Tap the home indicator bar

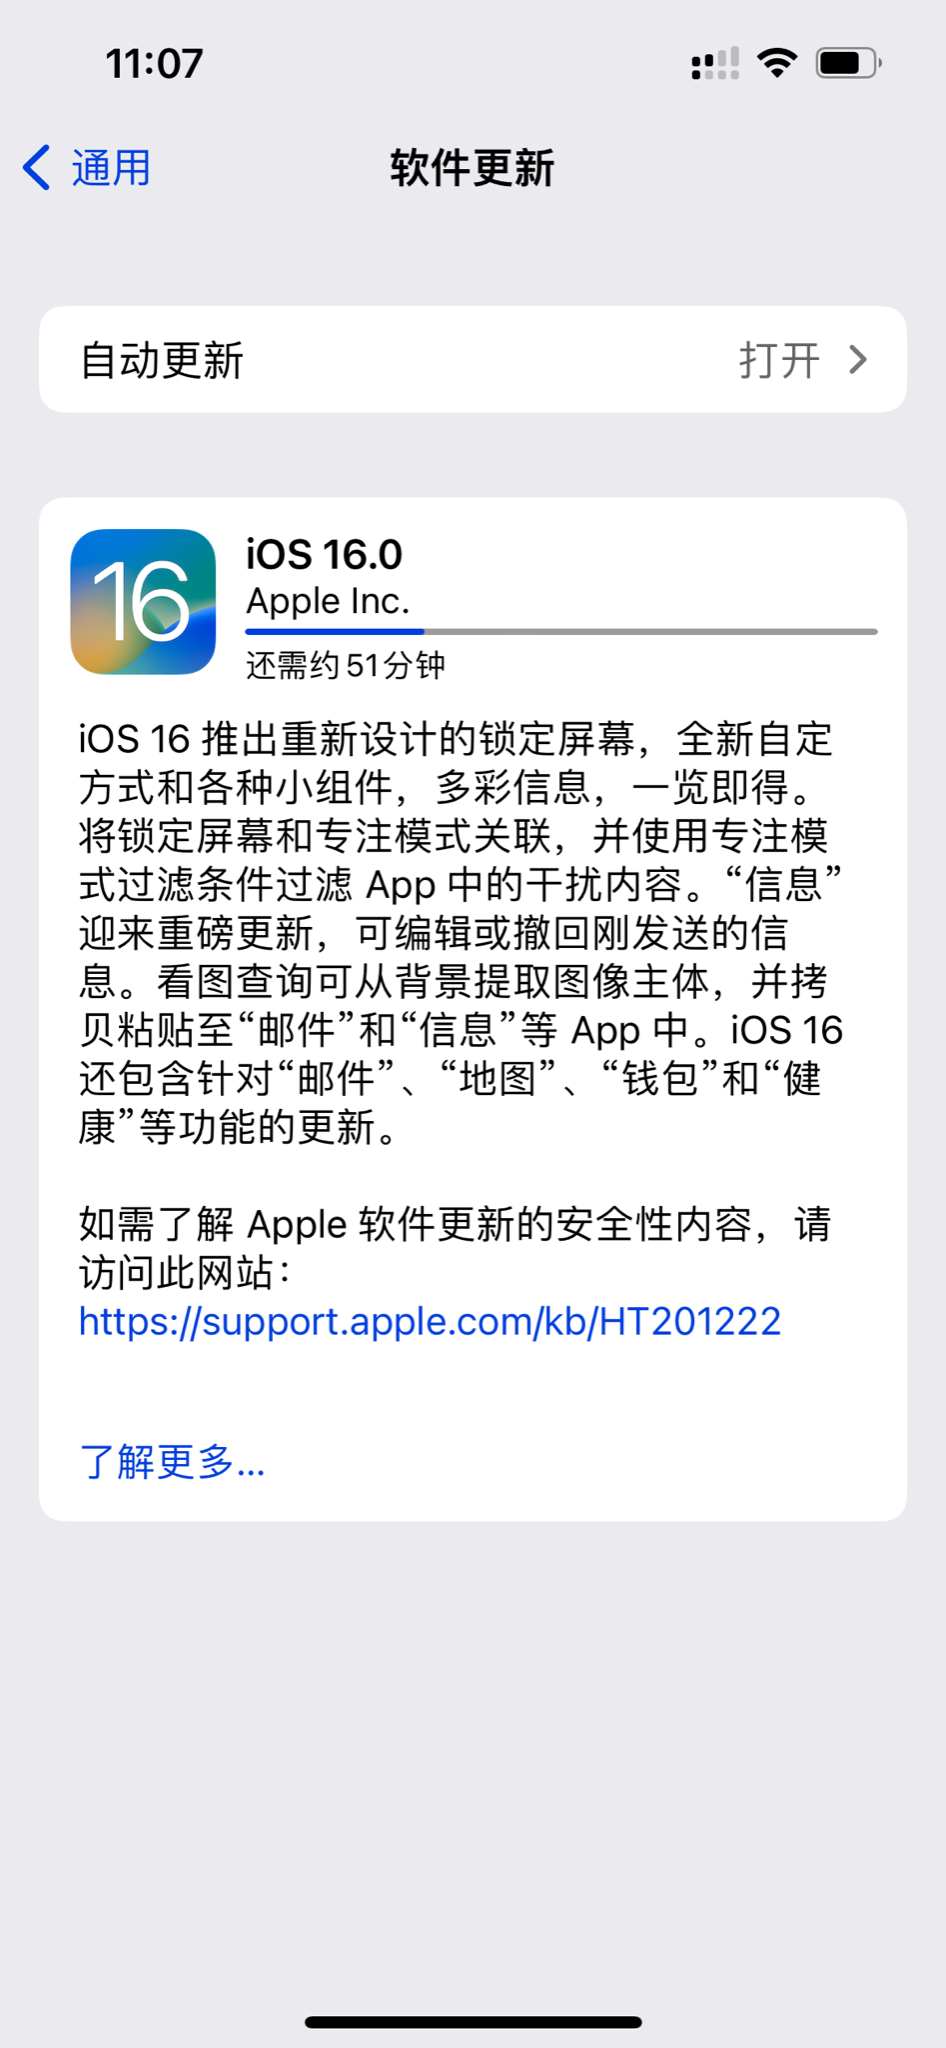point(473,2021)
